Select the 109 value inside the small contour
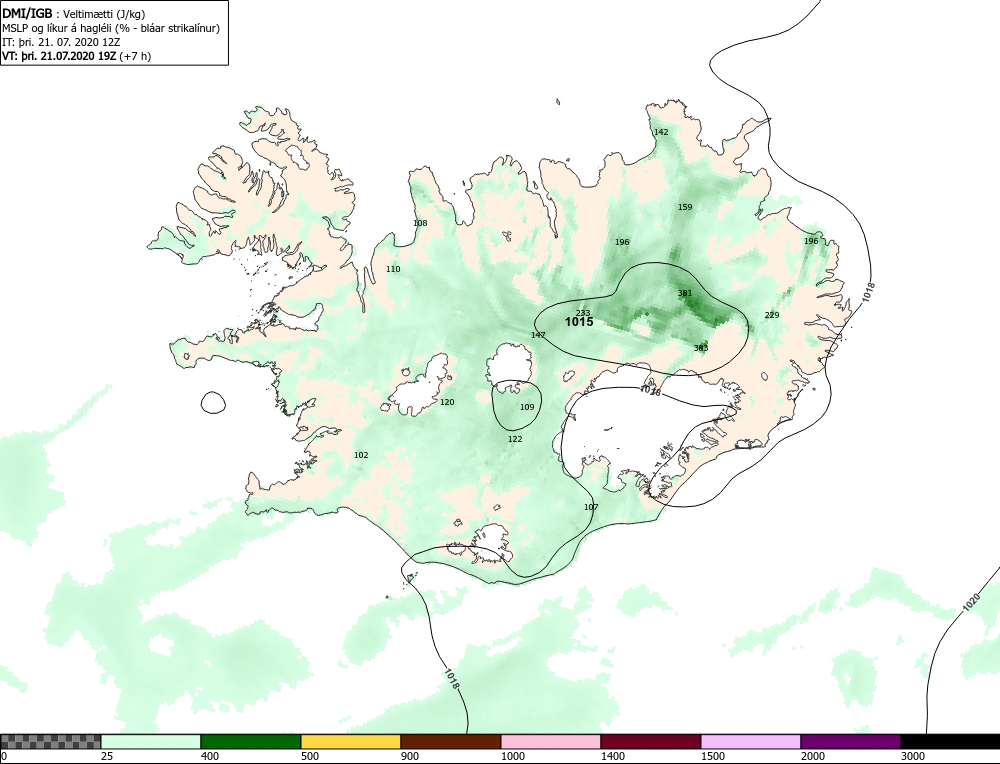The height and width of the screenshot is (764, 1000). [527, 407]
